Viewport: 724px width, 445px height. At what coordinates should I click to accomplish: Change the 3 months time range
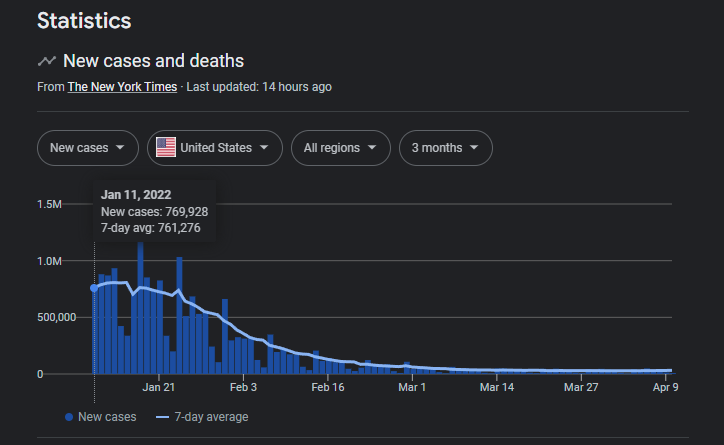tap(445, 148)
